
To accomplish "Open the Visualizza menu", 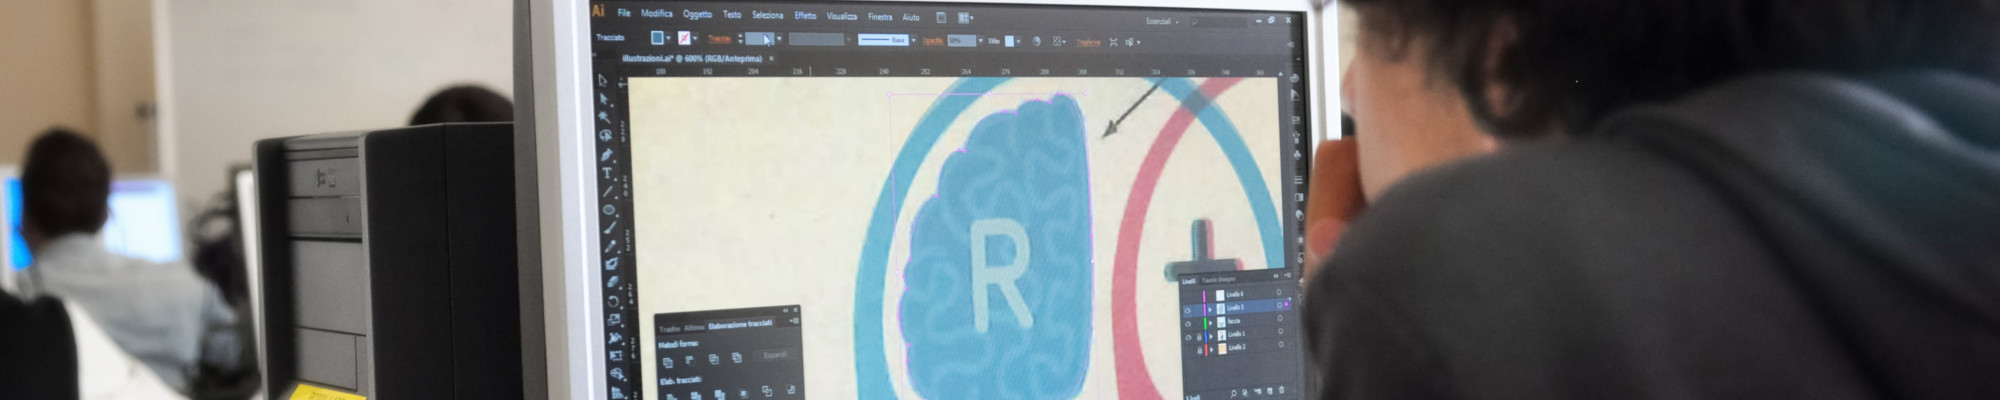I will coord(842,16).
